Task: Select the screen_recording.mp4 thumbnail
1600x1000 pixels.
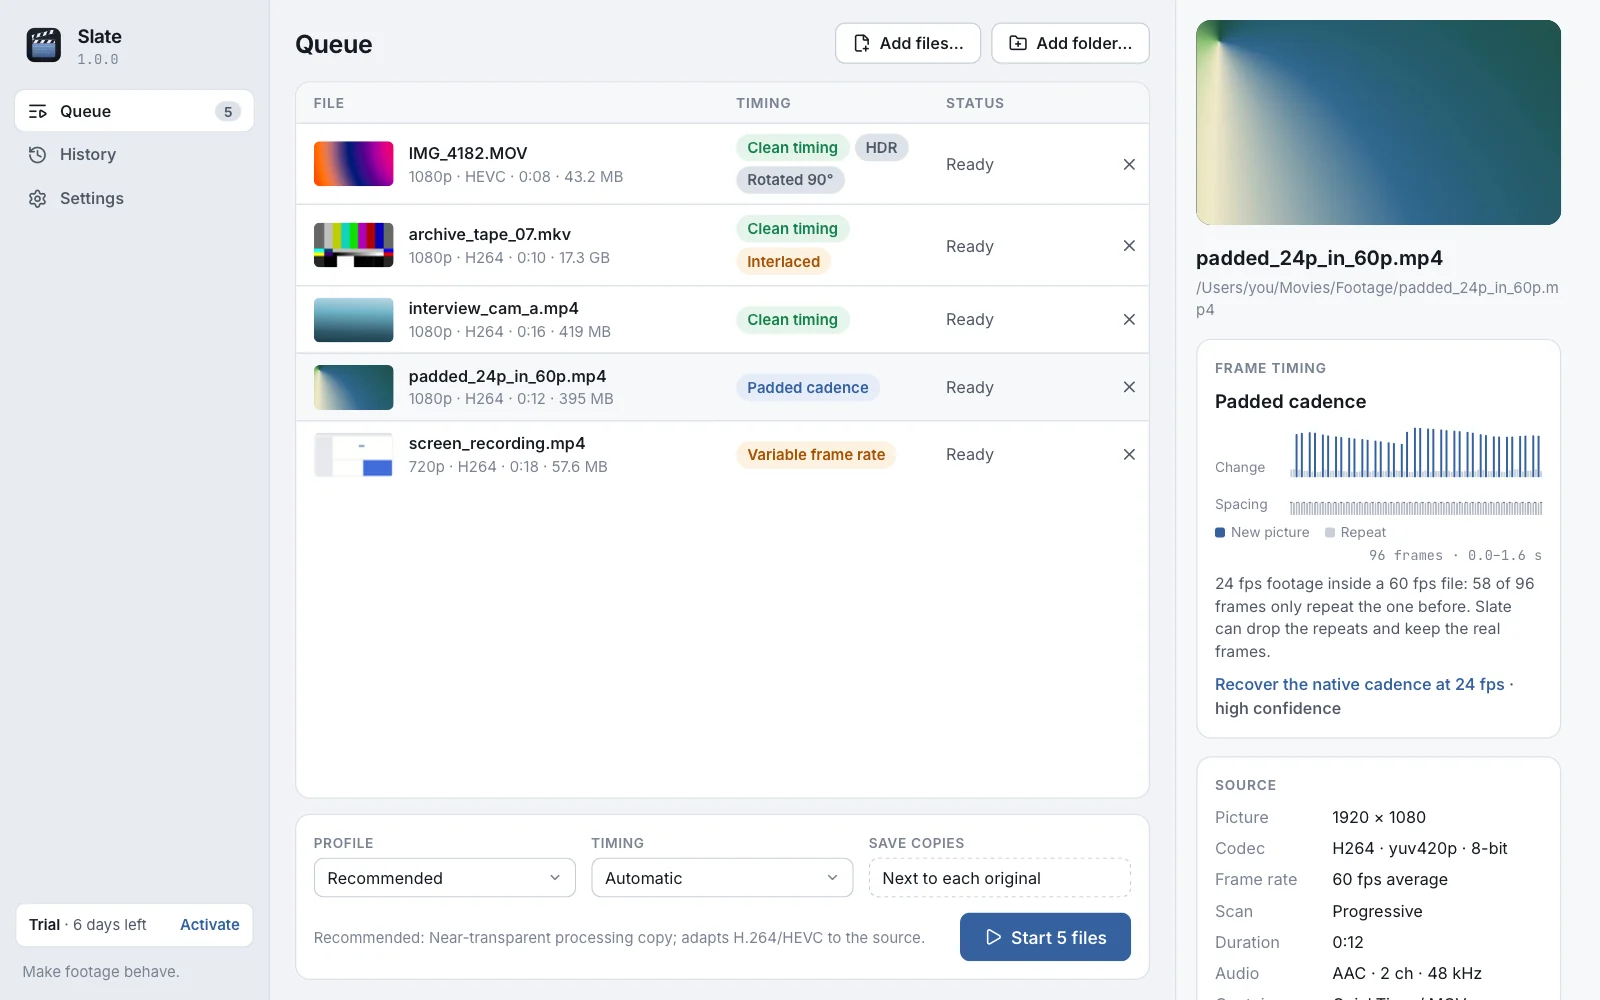Action: [353, 455]
